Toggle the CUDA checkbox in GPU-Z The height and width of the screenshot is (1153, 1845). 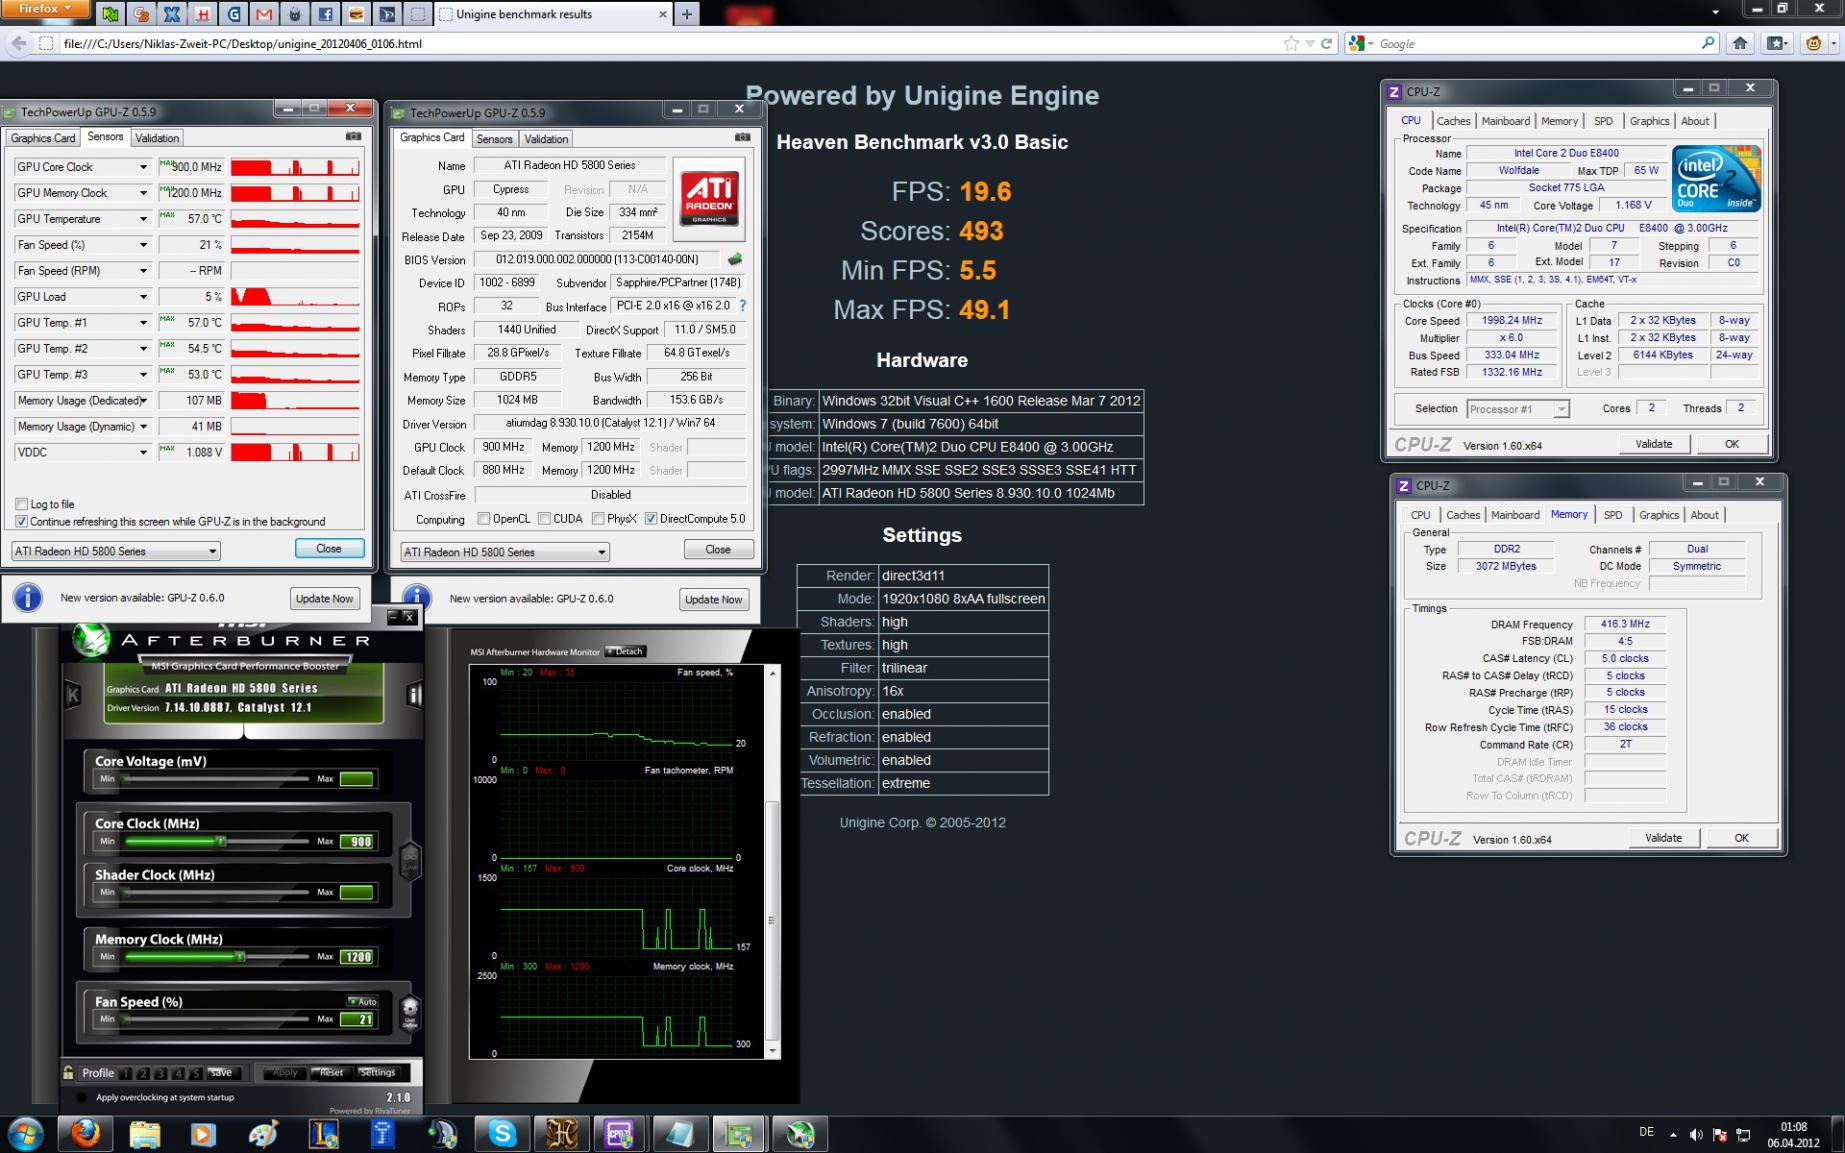(544, 518)
